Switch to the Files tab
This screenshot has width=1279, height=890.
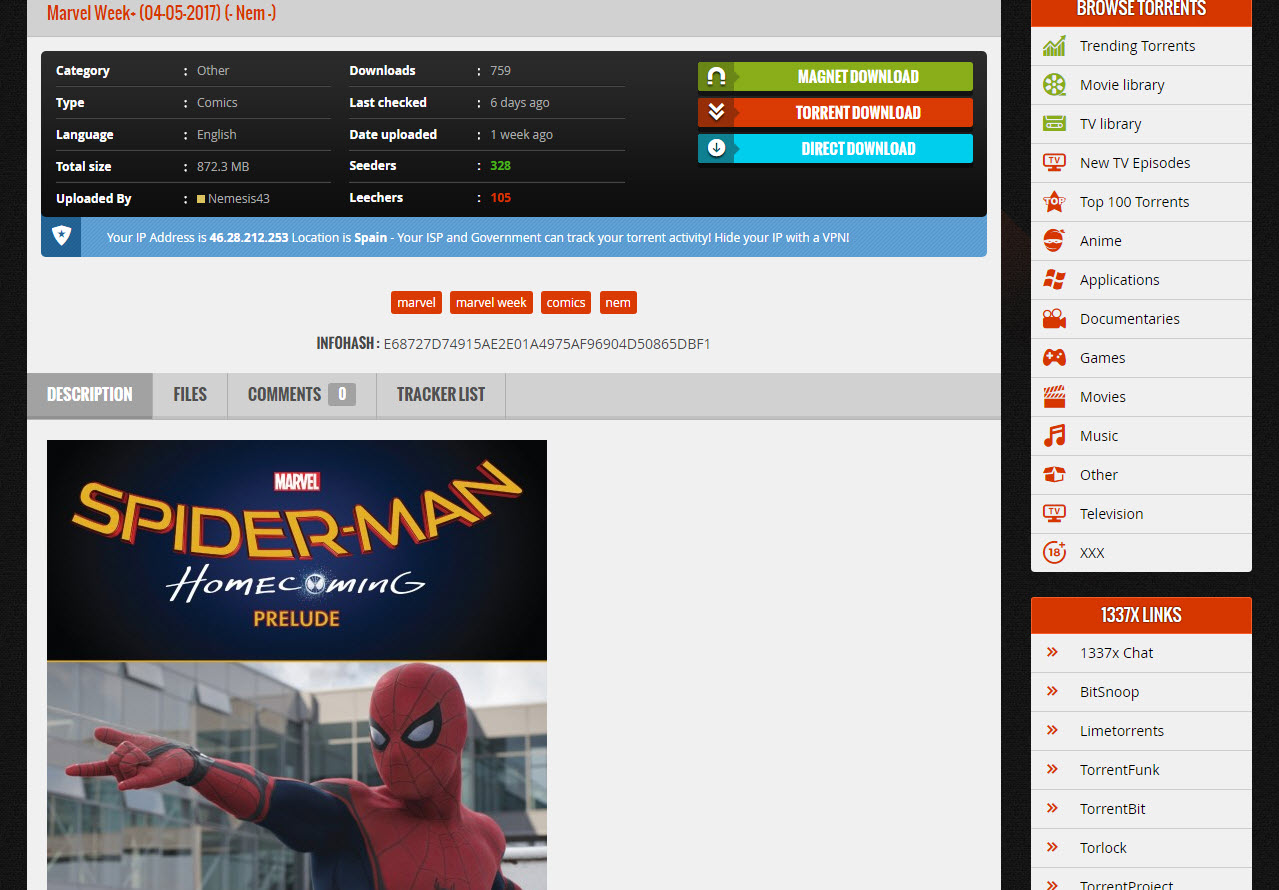190,395
